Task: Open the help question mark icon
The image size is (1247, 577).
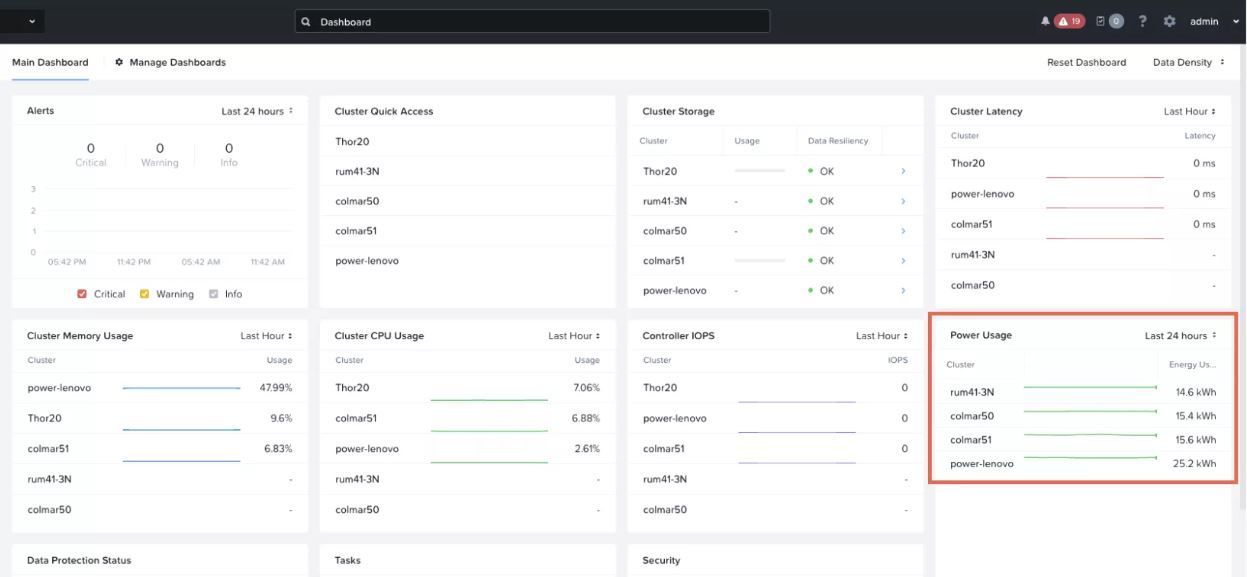Action: pos(1142,21)
